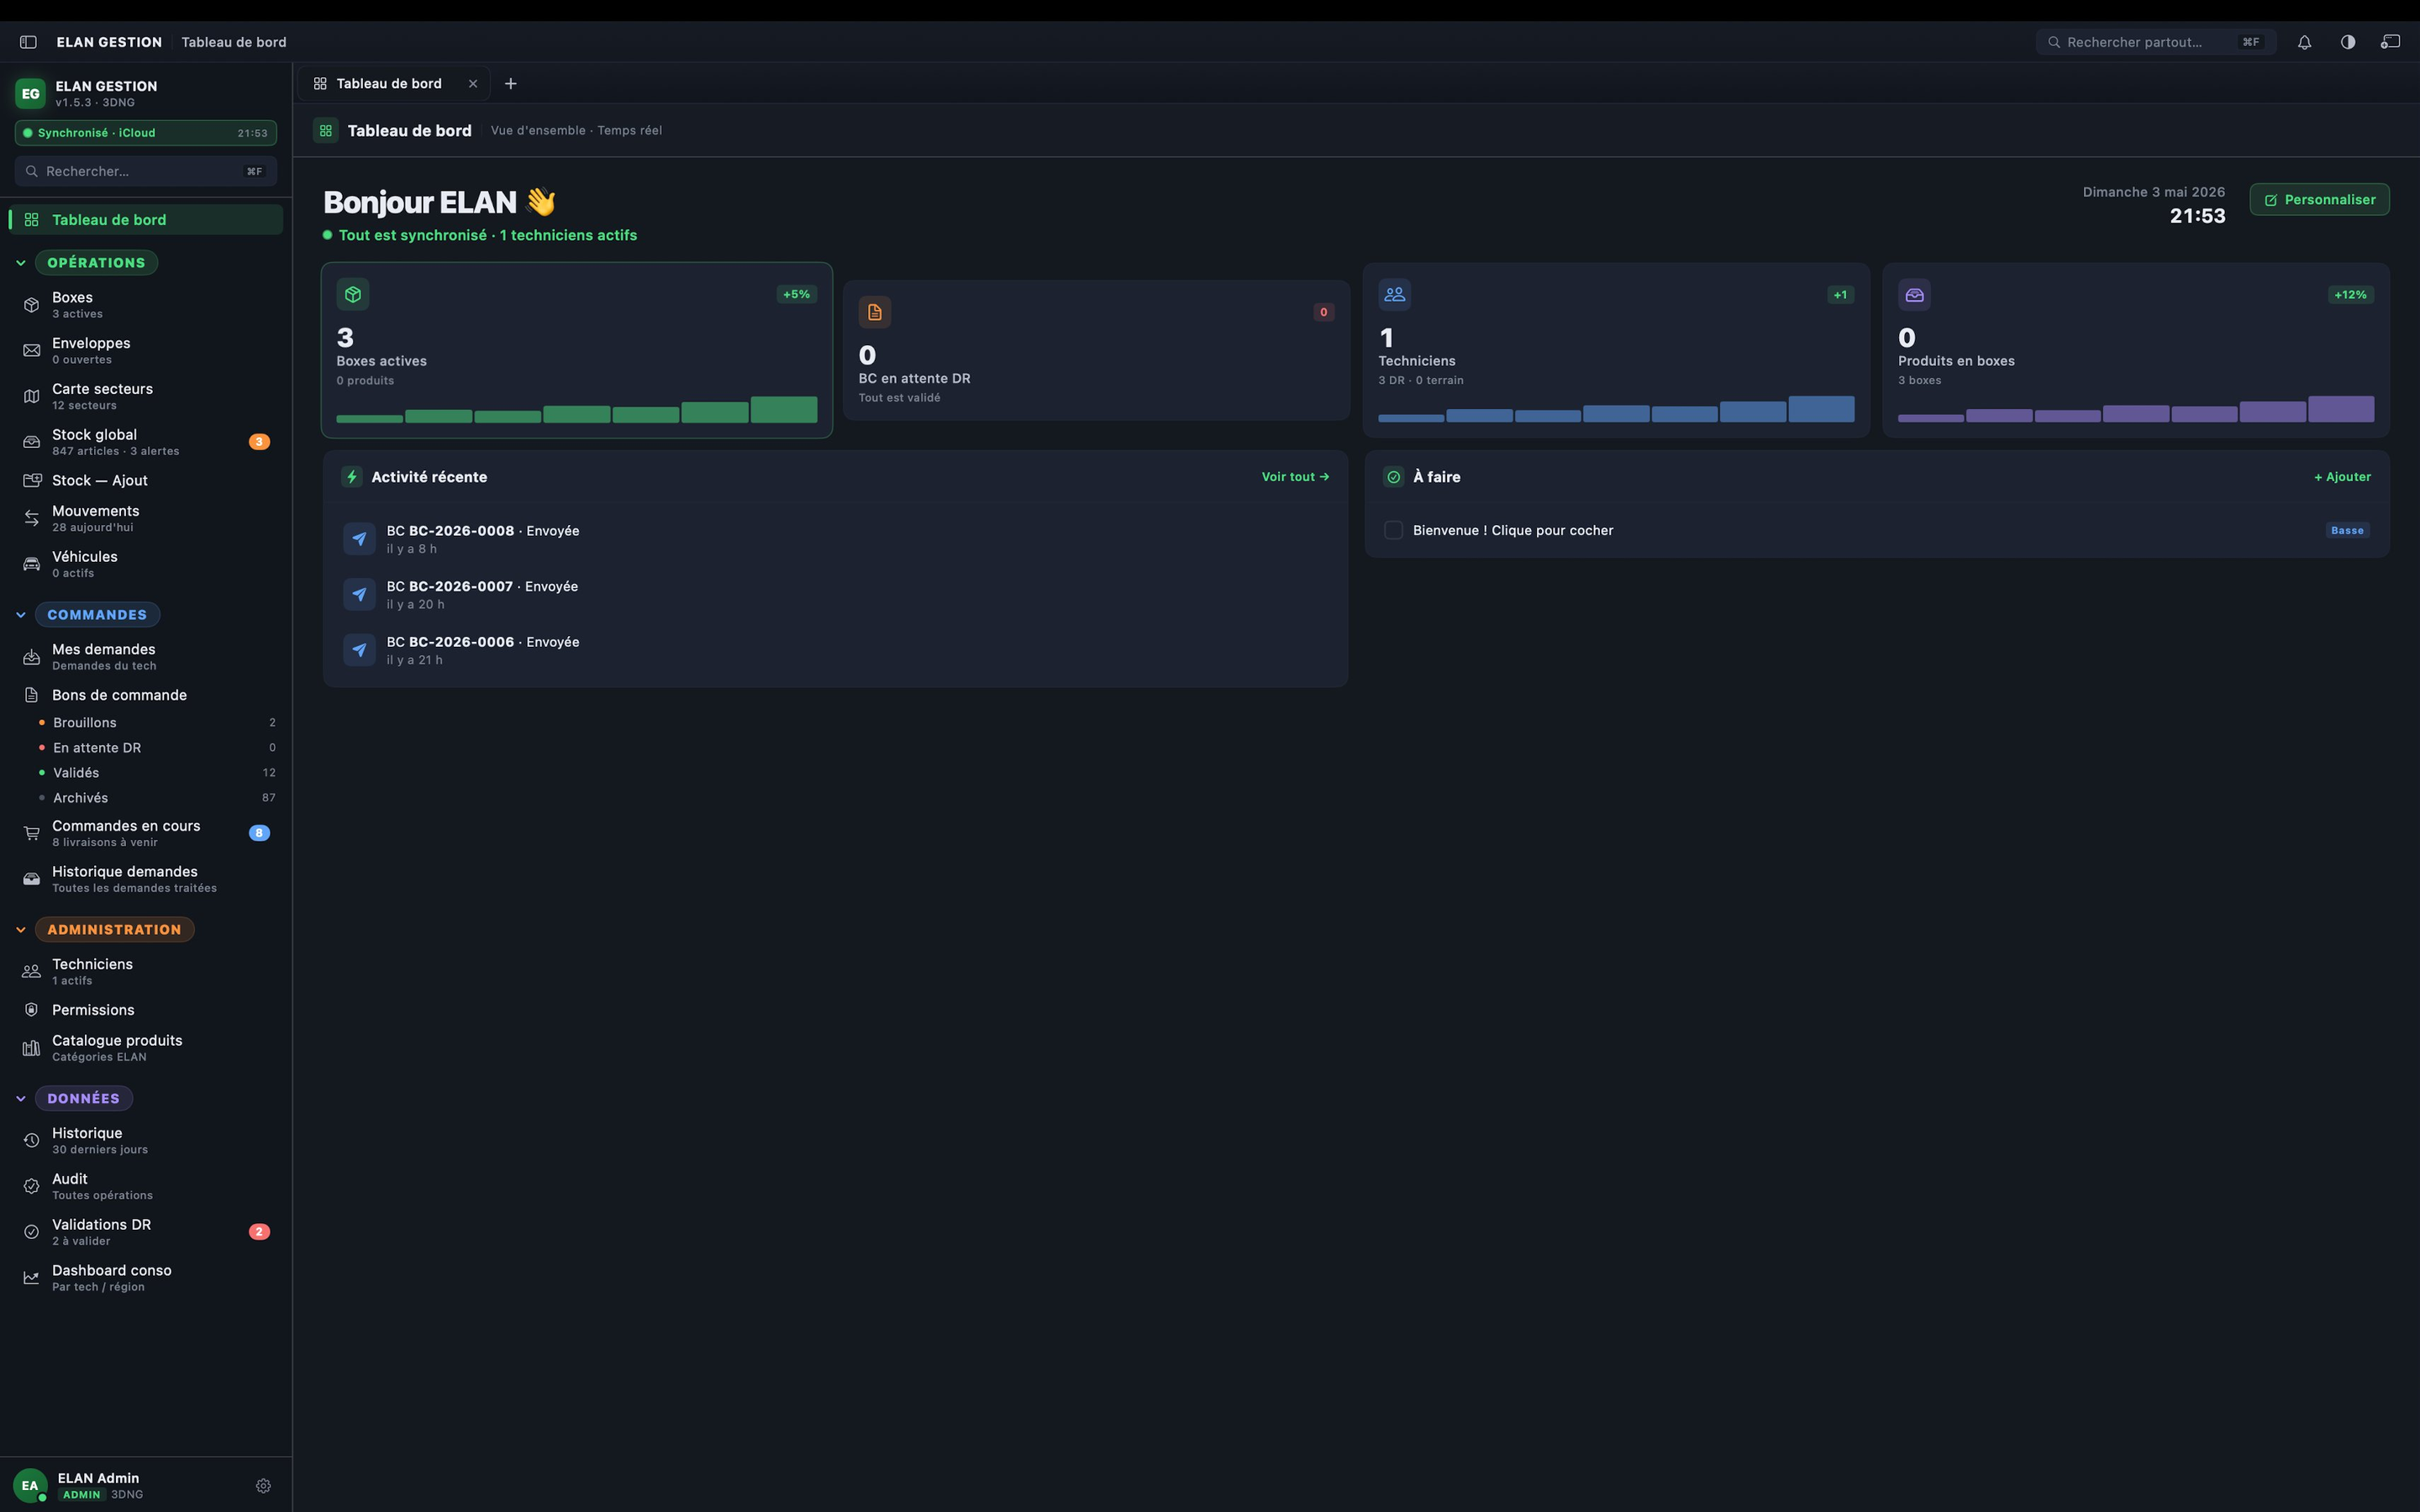Click the Personnaliser button

coord(2319,200)
